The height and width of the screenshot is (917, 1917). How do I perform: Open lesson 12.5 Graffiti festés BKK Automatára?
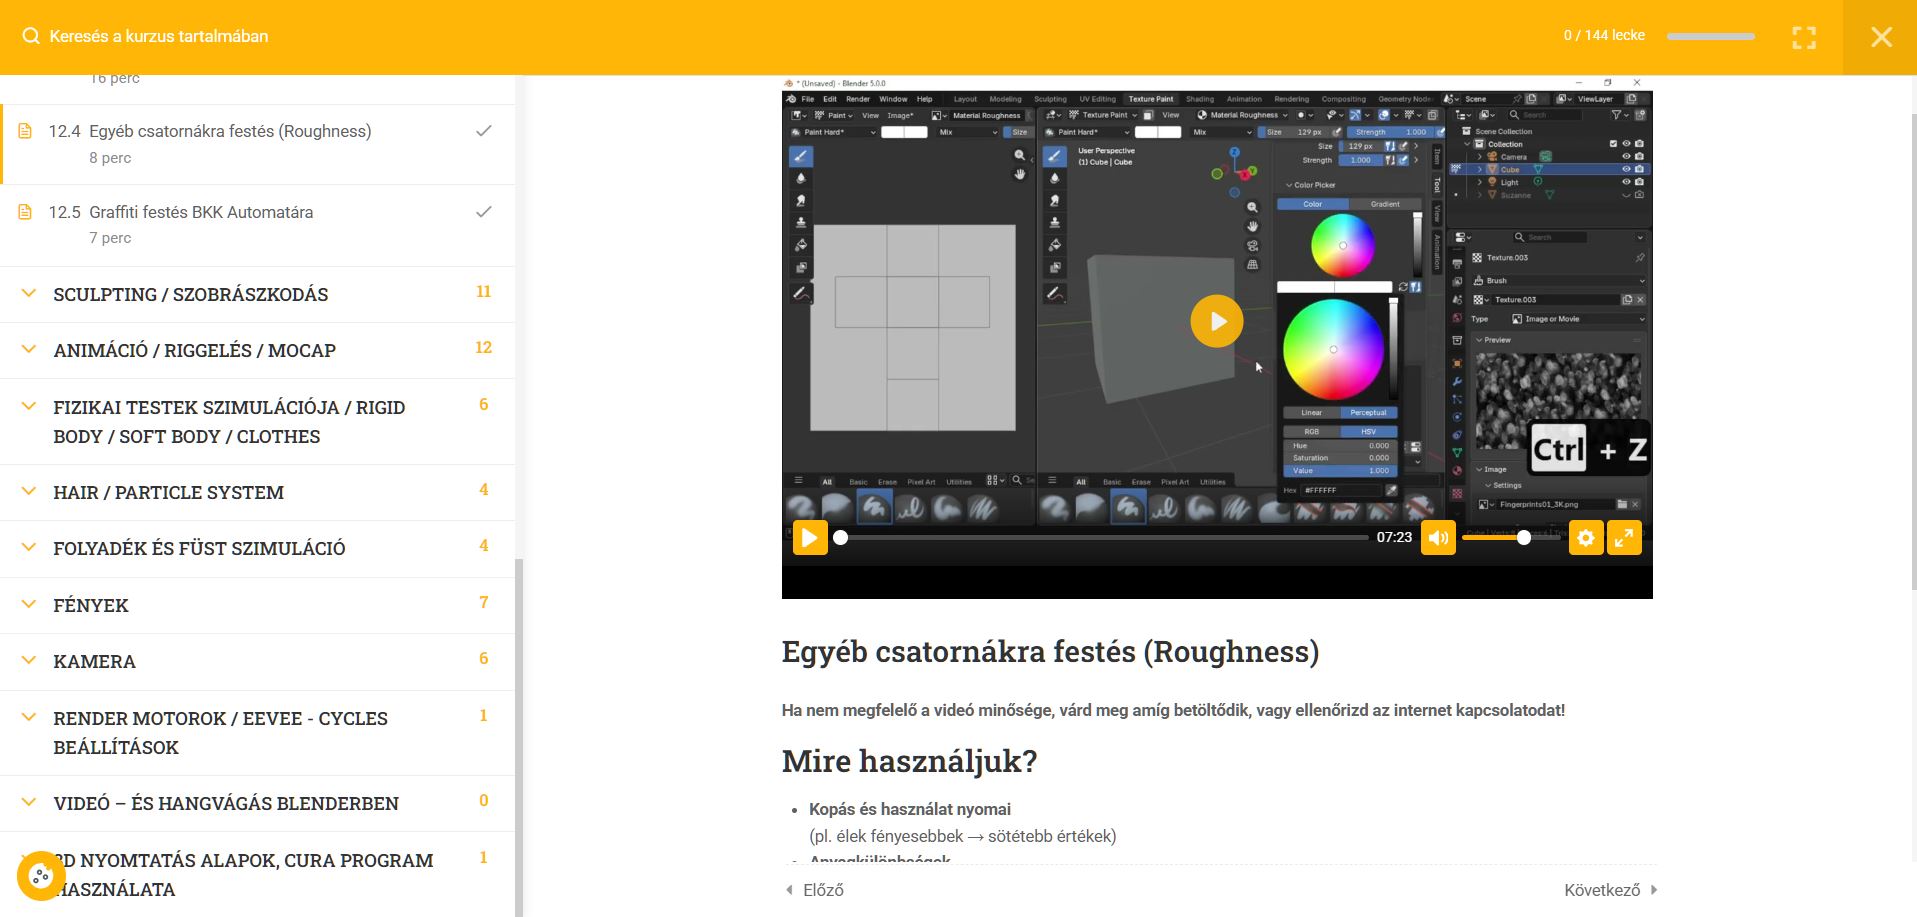tap(200, 212)
